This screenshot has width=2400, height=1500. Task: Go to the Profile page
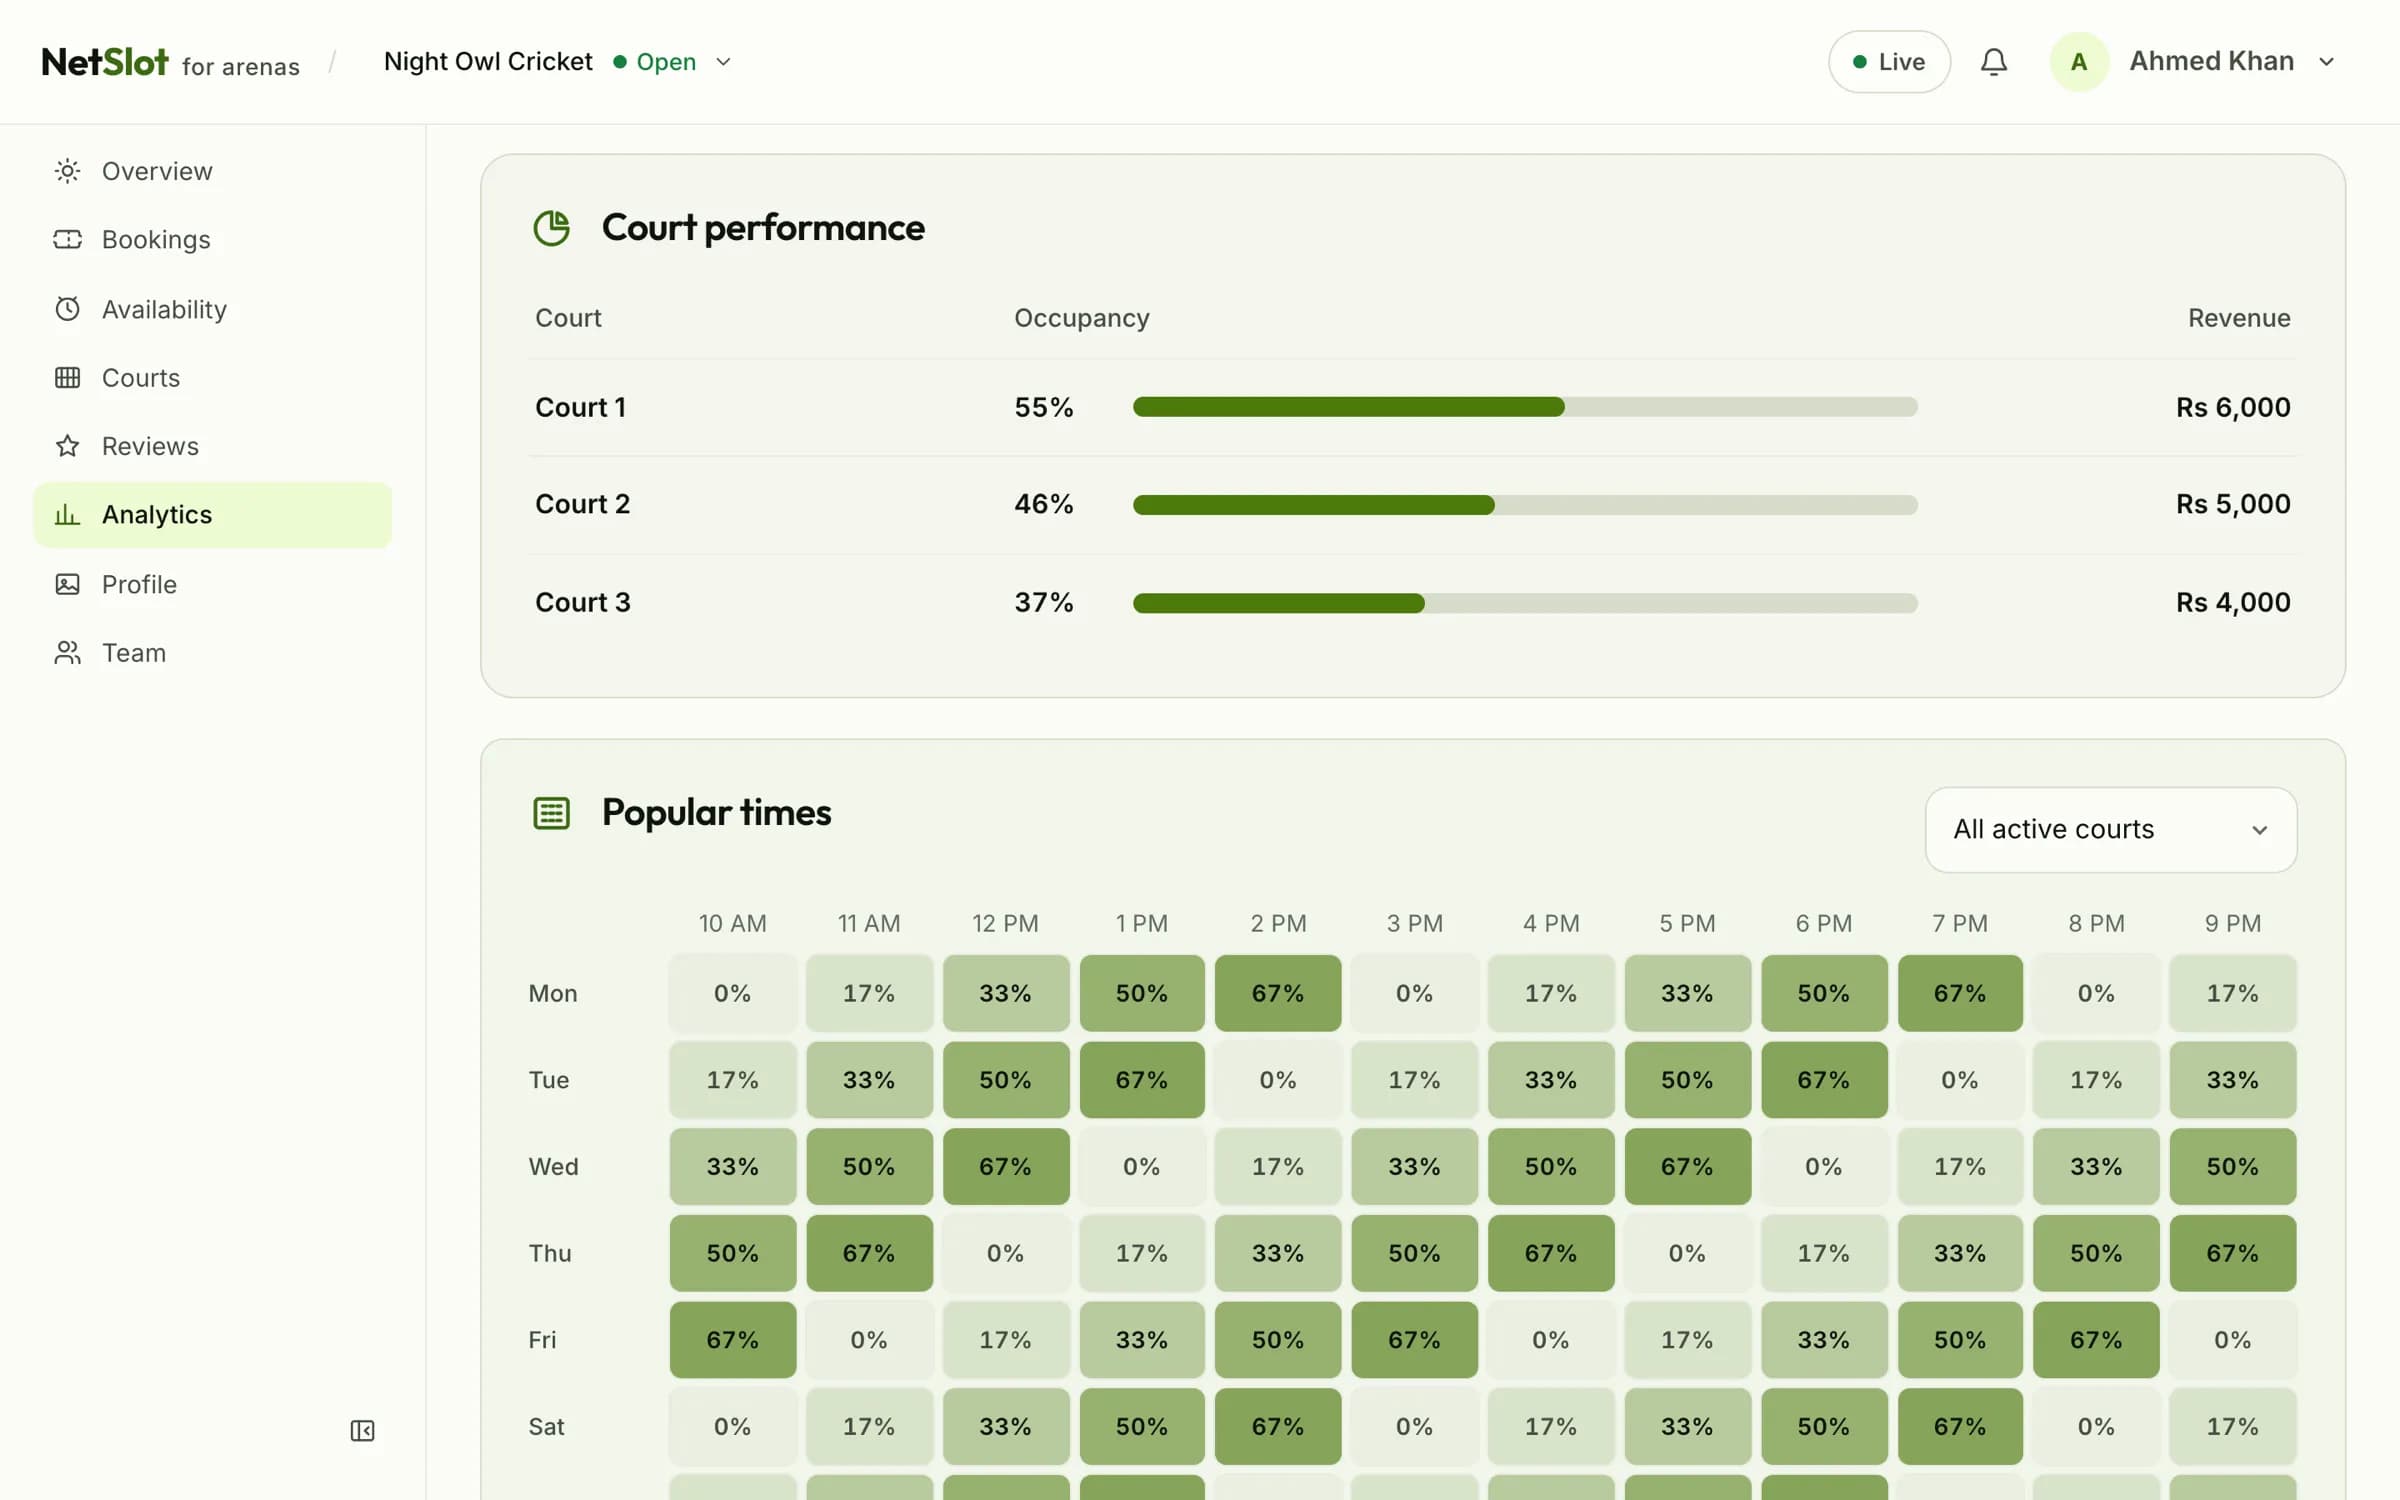click(x=212, y=584)
